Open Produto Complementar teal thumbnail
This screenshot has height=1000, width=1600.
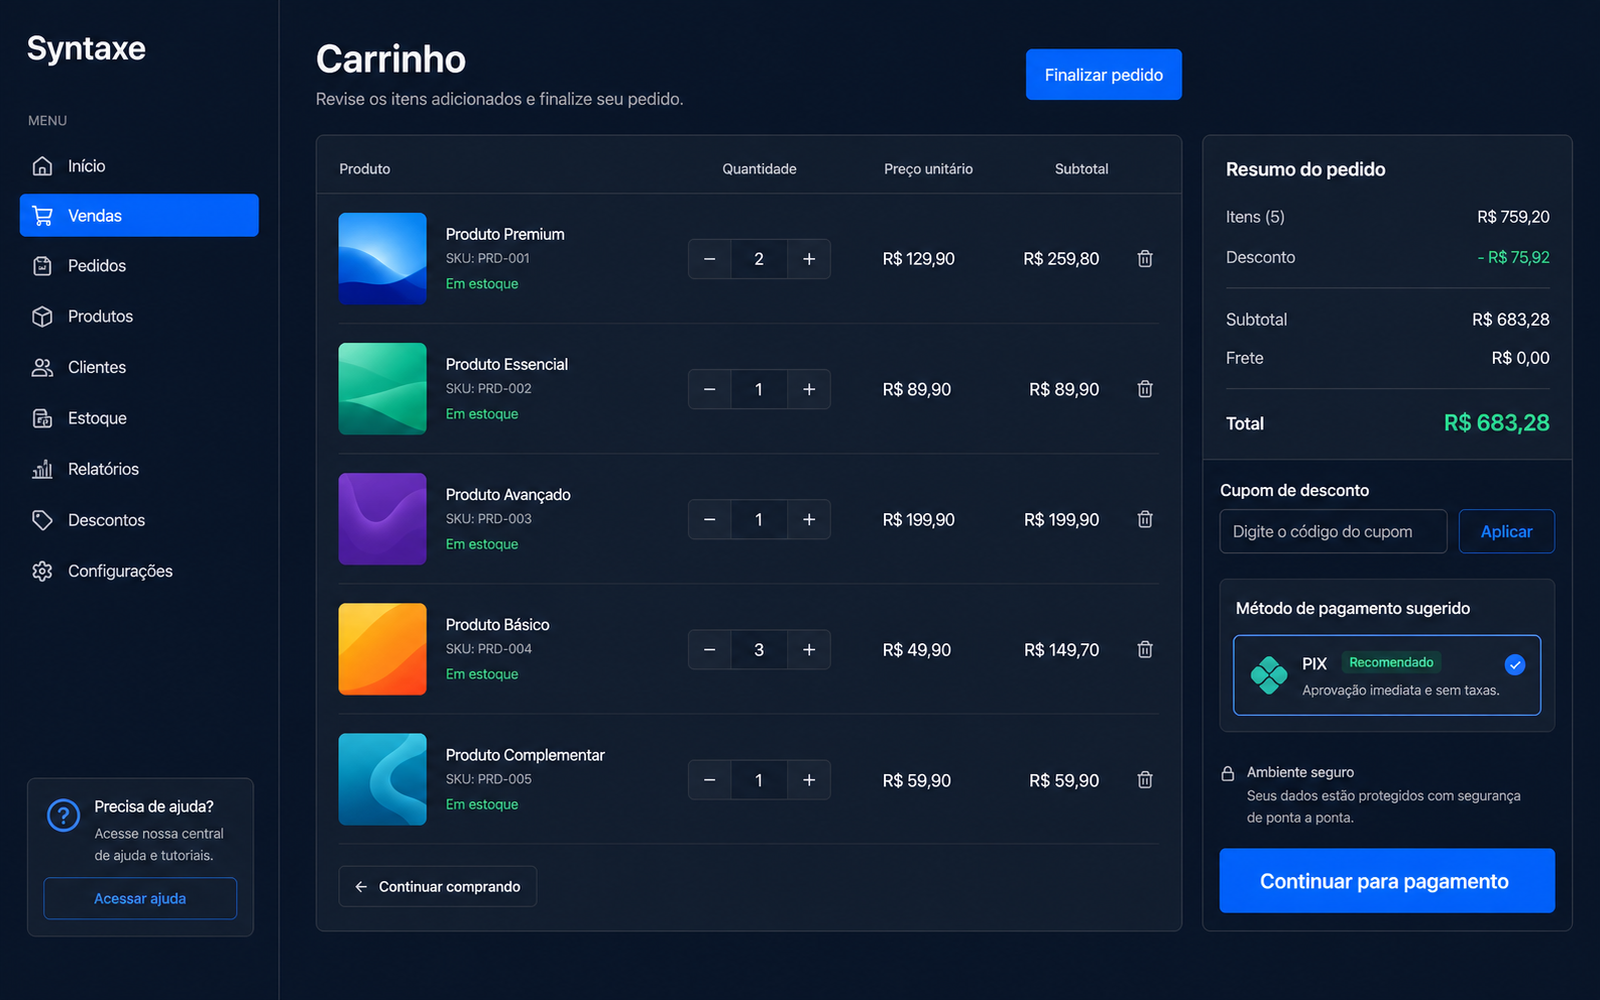pos(383,780)
